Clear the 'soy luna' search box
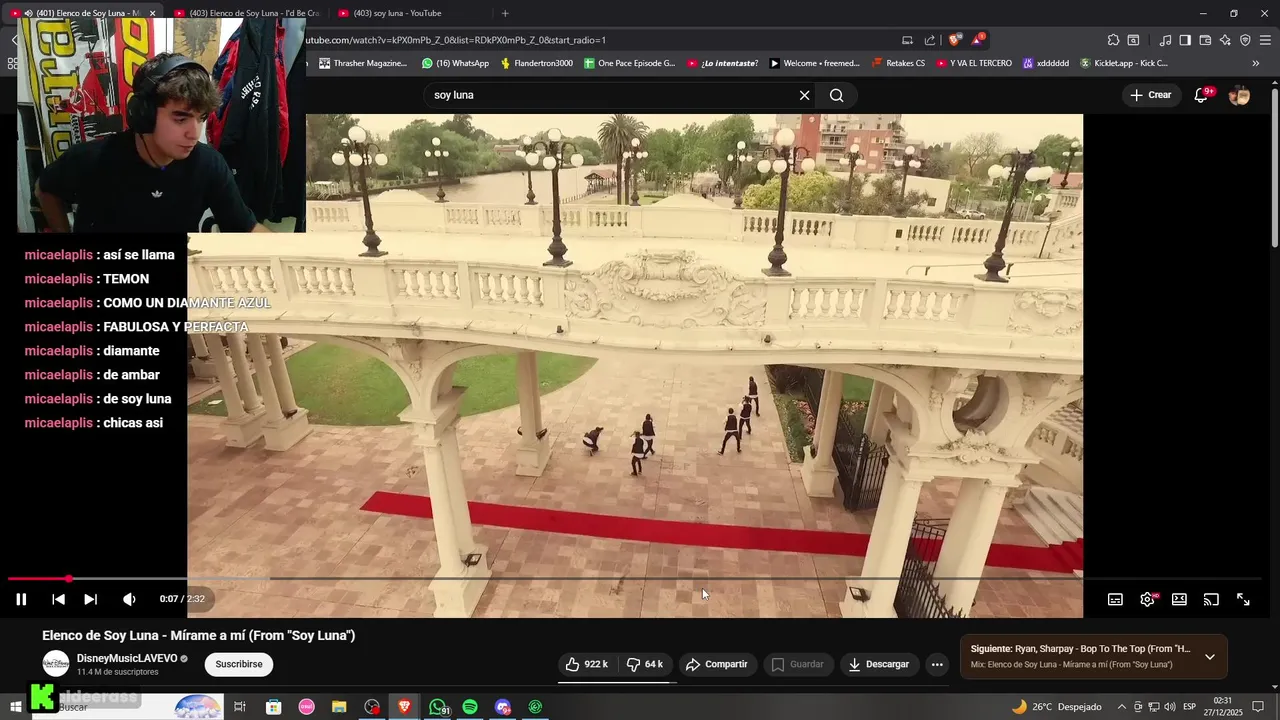This screenshot has height=720, width=1280. click(804, 95)
